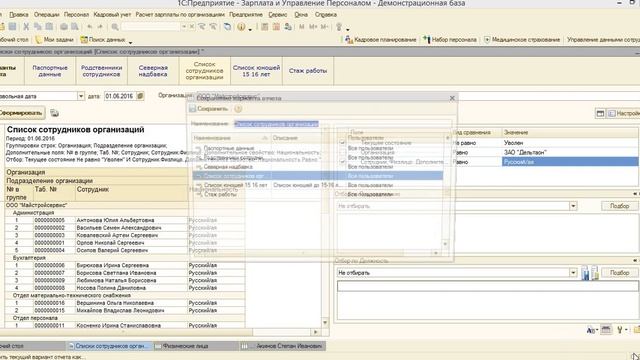Open calendar picker next to date 01.06.2016
The width and height of the screenshot is (640, 360).
pyautogui.click(x=140, y=96)
